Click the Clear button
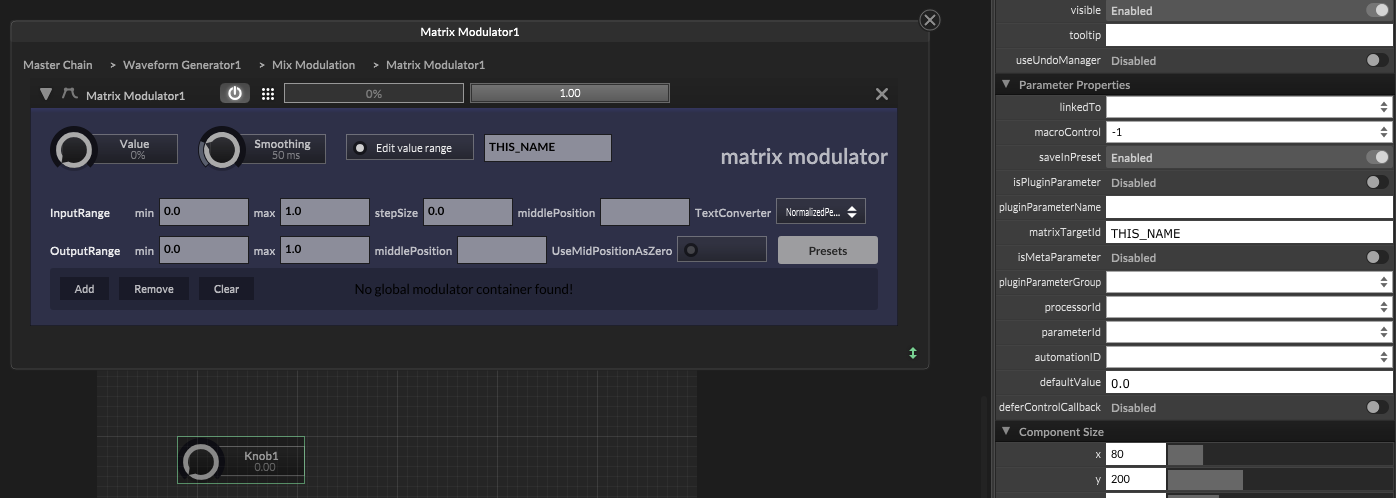 (226, 289)
